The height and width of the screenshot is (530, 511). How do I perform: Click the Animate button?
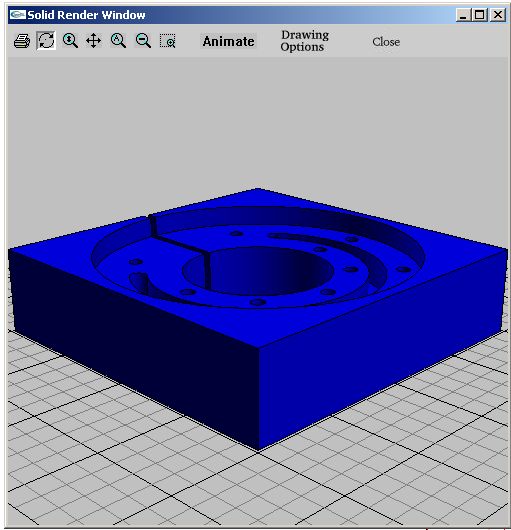click(x=228, y=41)
